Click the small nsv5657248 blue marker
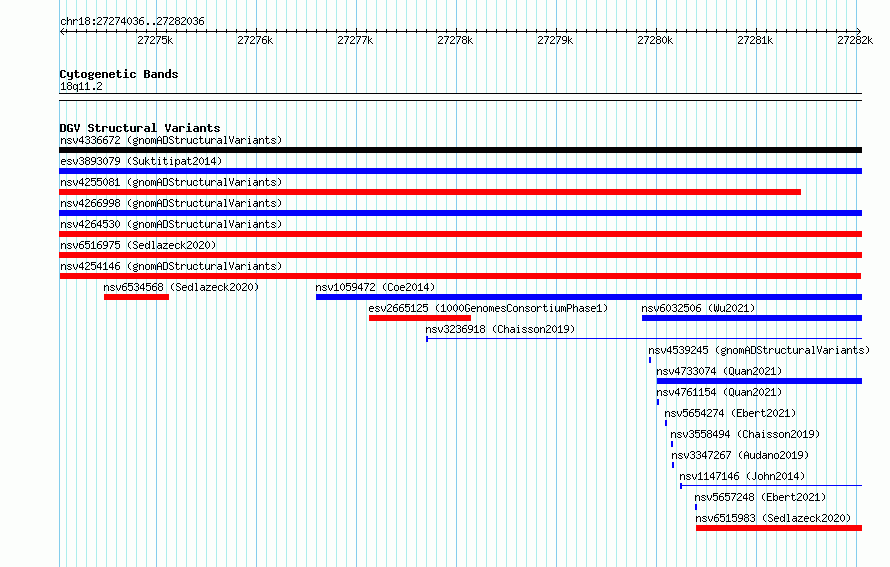Viewport: 890px width, 567px height. coord(696,507)
